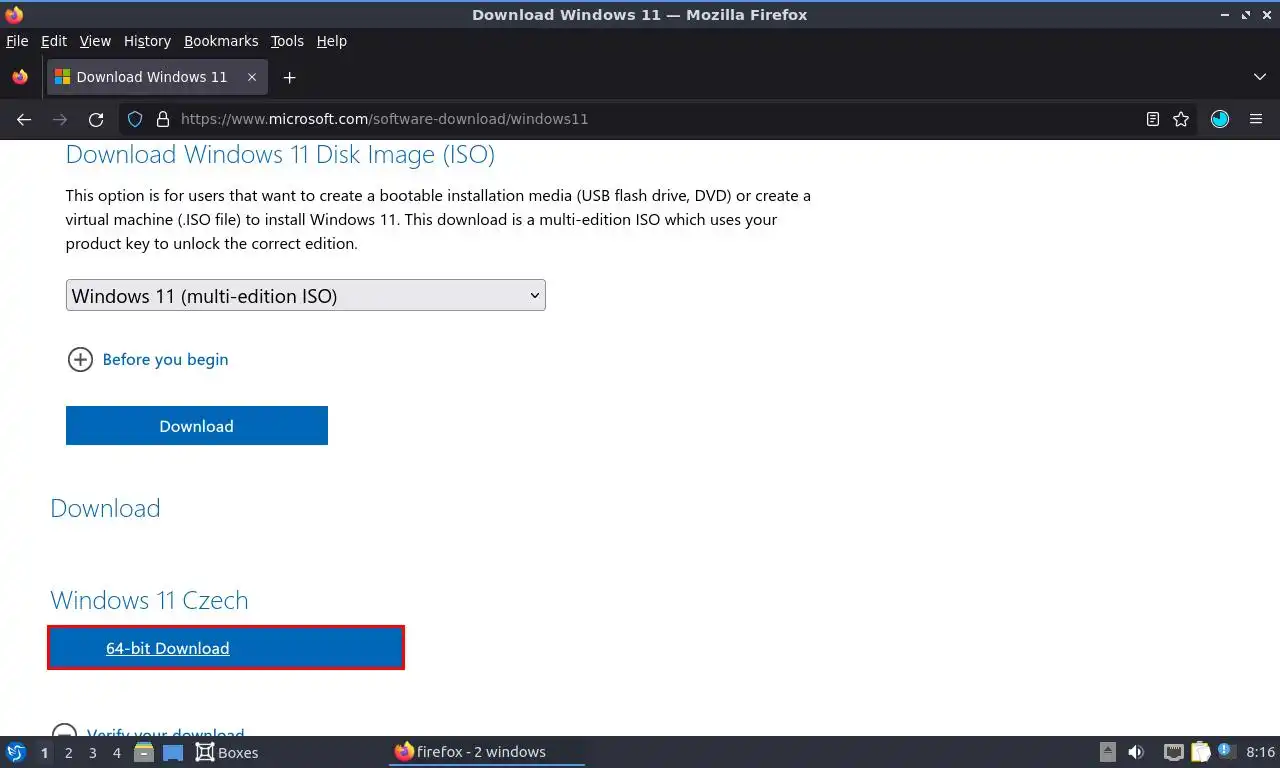Image resolution: width=1280 pixels, height=768 pixels.
Task: Open the History menu
Action: [147, 41]
